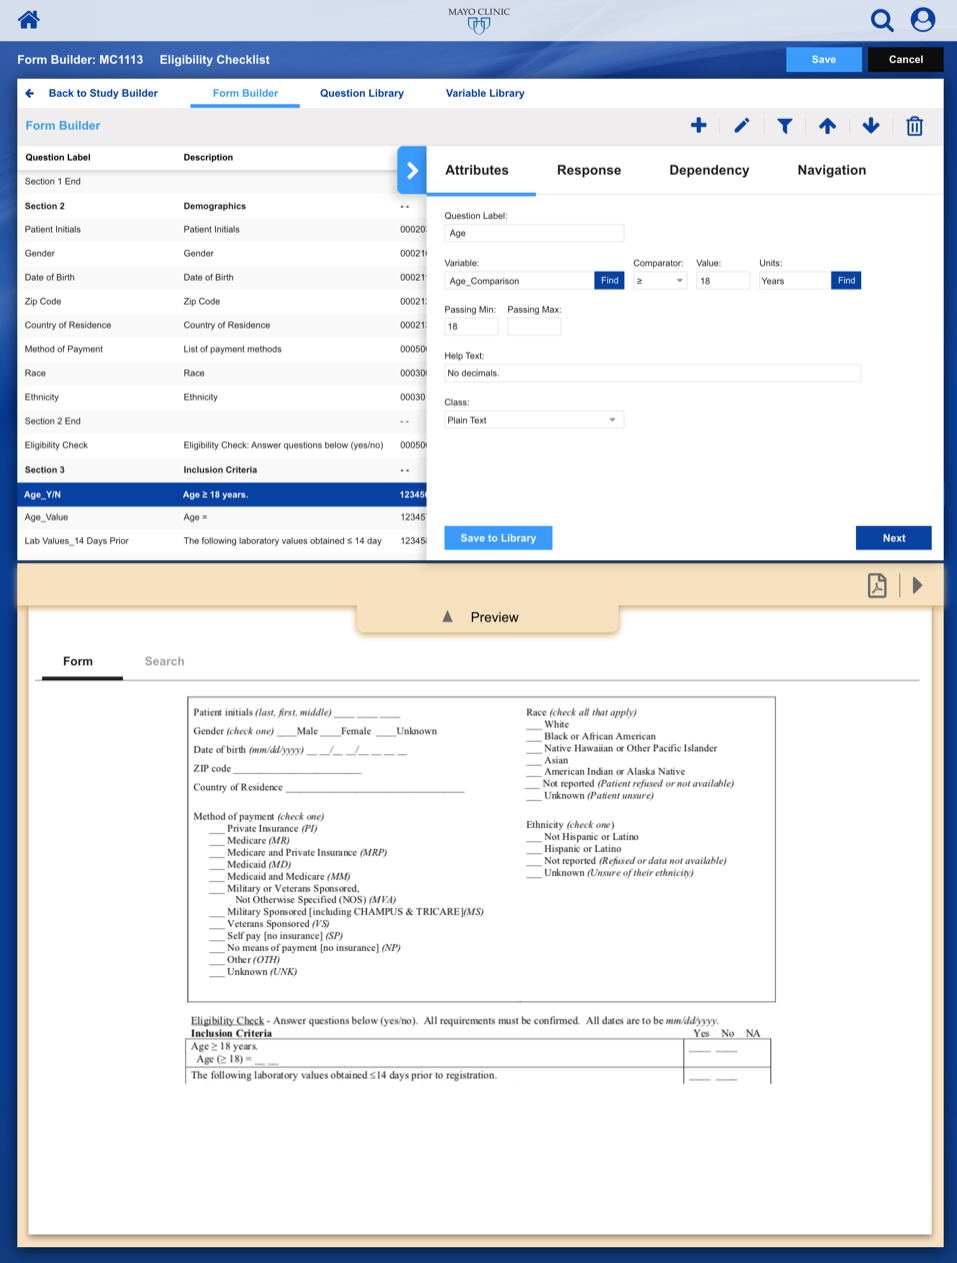
Task: Open Variable Library tab
Action: click(485, 93)
